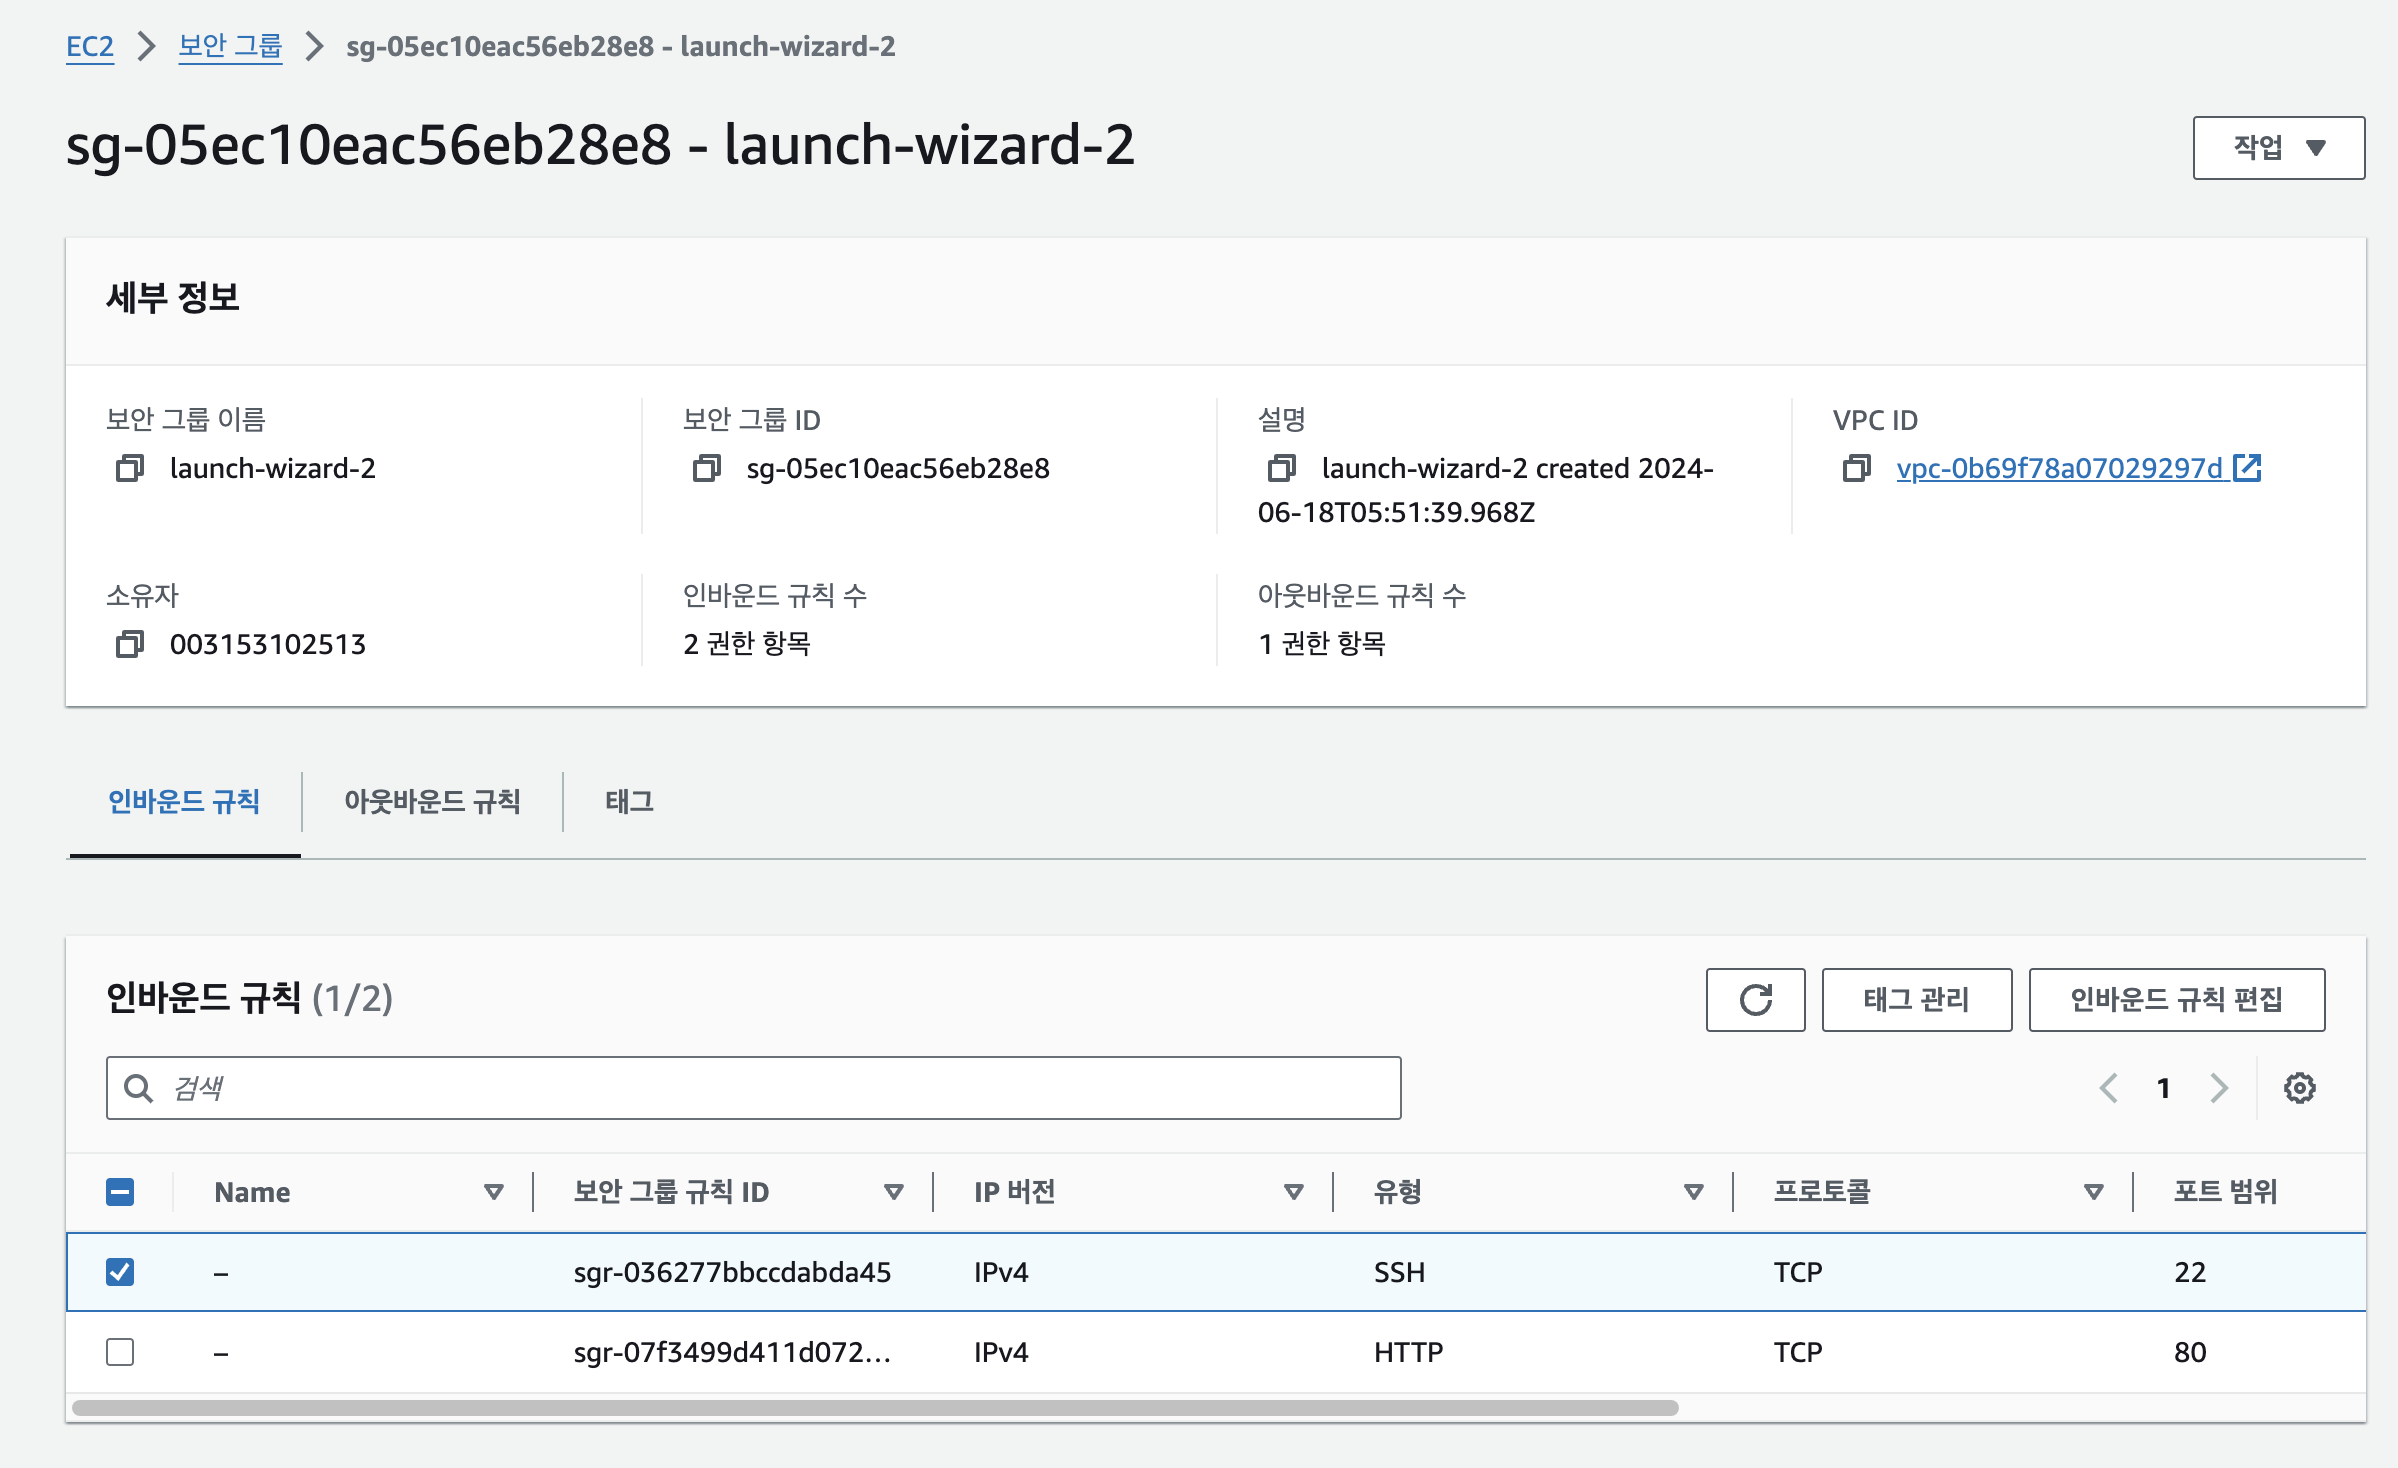Screen dimensions: 2398x1468
Task: Click the 검색 search field
Action: click(753, 1088)
